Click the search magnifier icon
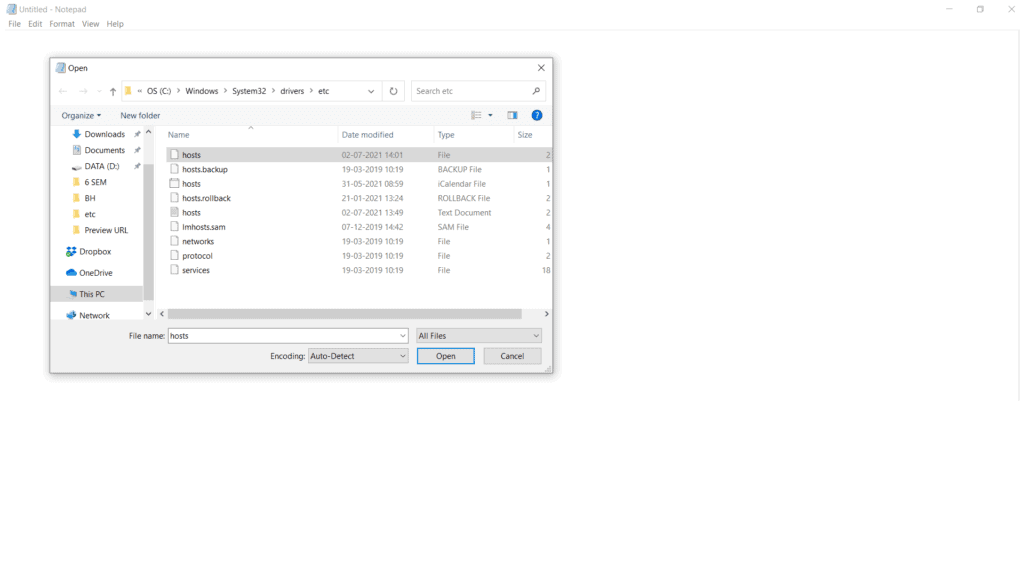 pos(536,90)
